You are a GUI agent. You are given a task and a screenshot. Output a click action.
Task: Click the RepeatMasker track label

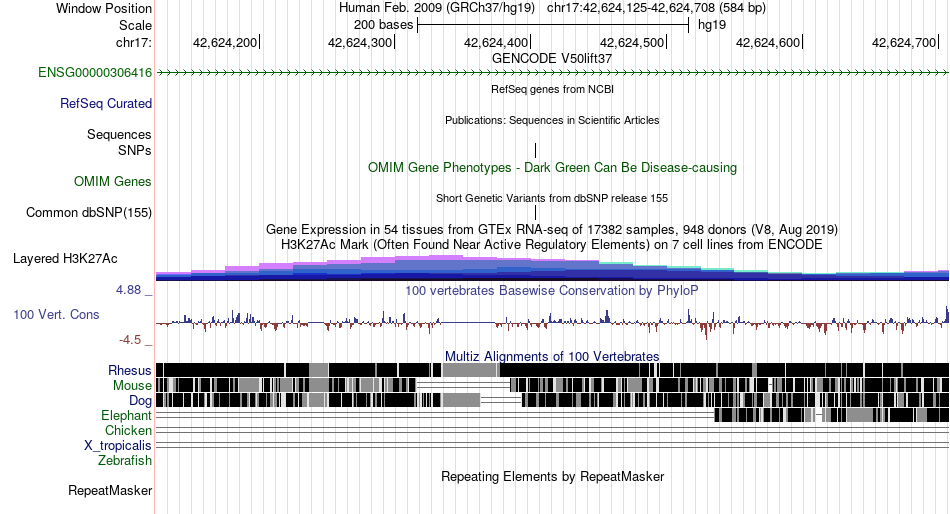tap(110, 491)
